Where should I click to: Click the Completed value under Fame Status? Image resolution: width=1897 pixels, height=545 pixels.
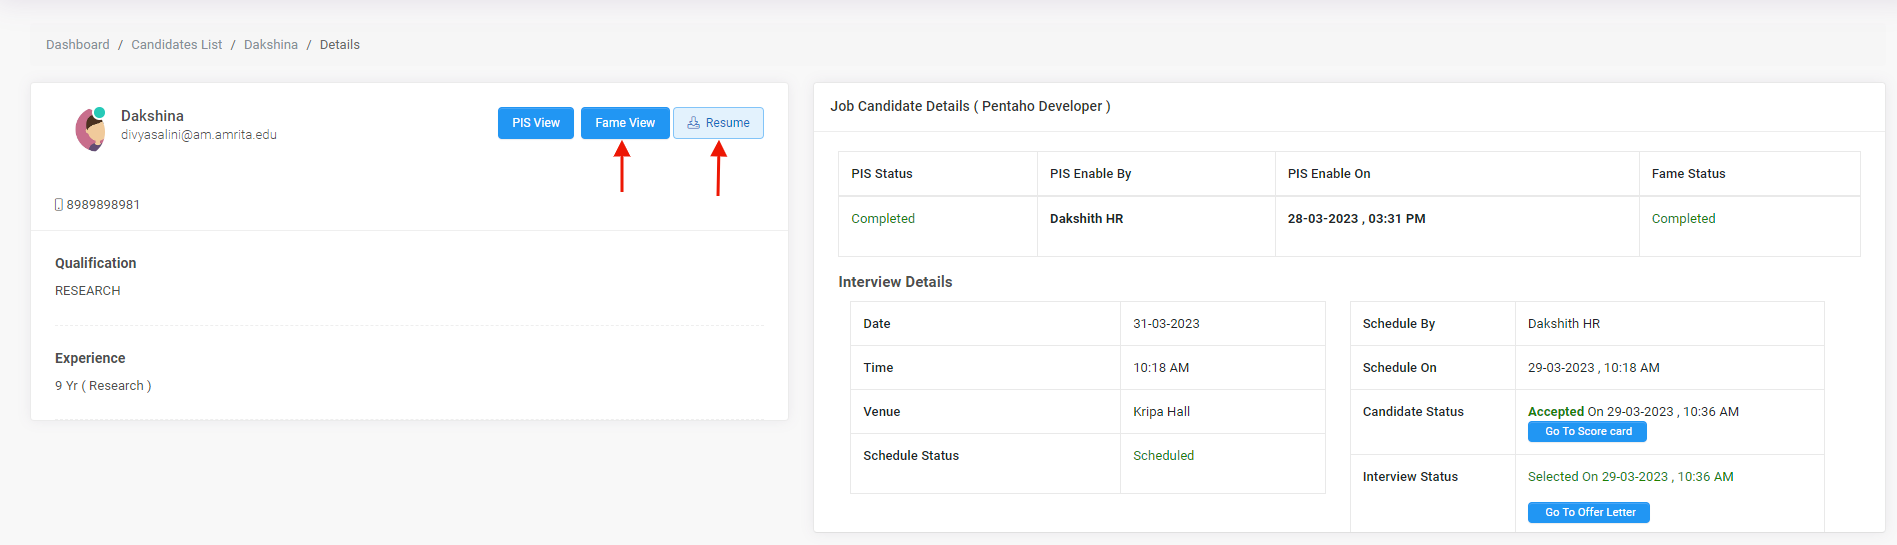[x=1683, y=219]
